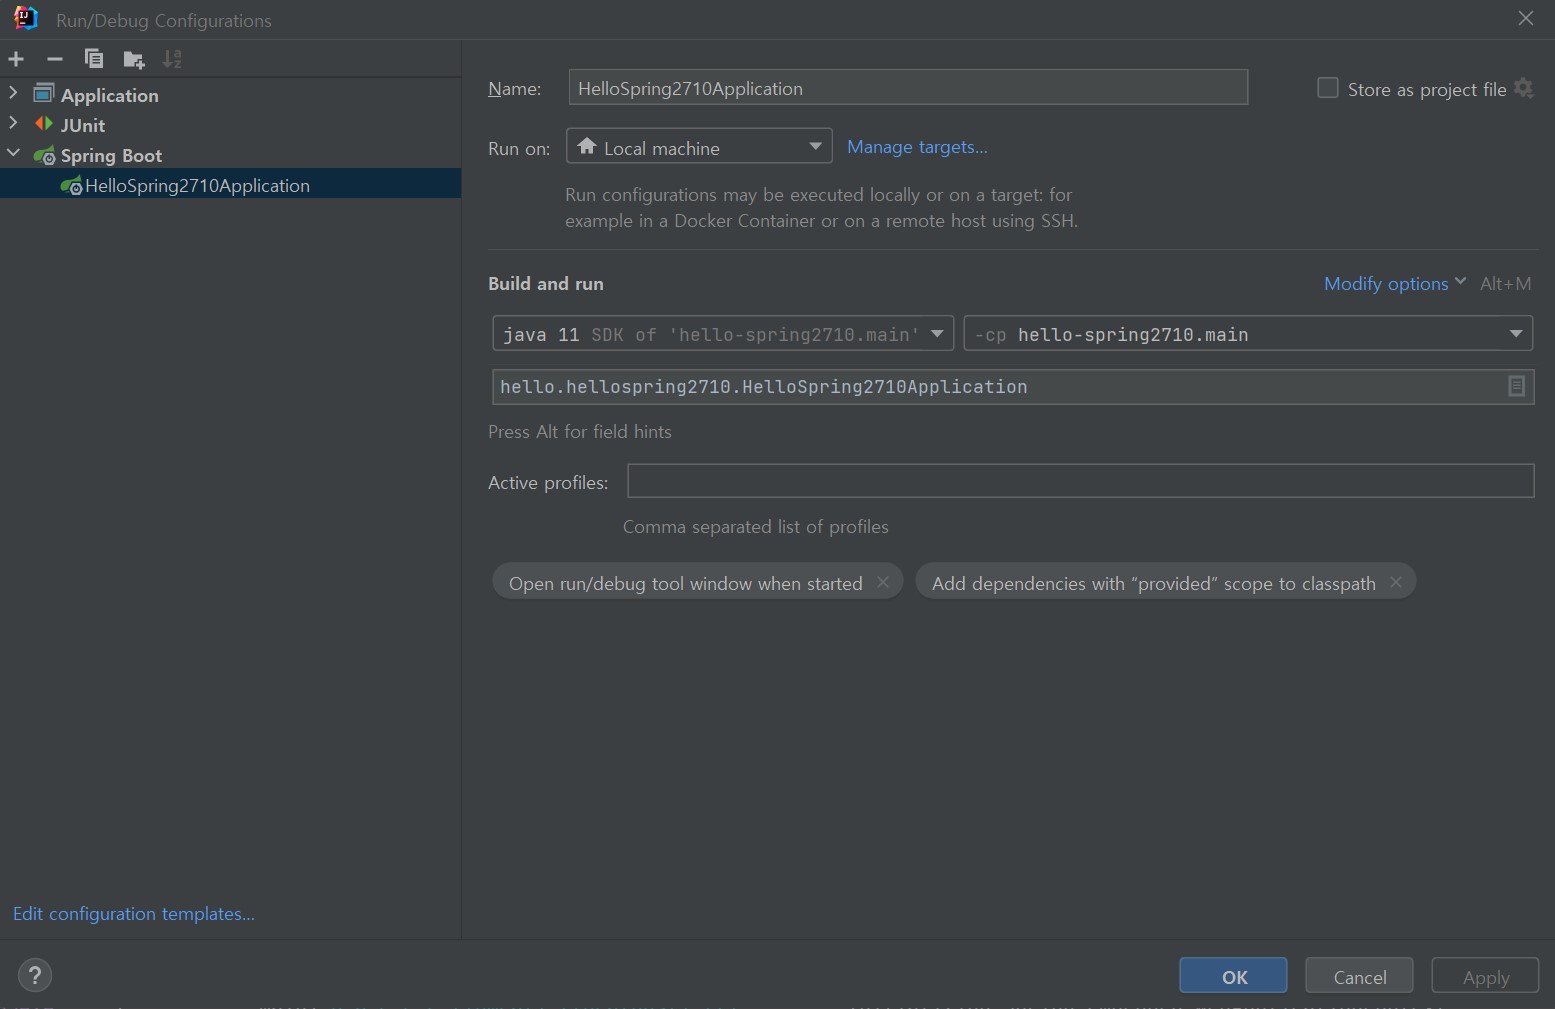Open Edit configuration templates

pos(133,913)
